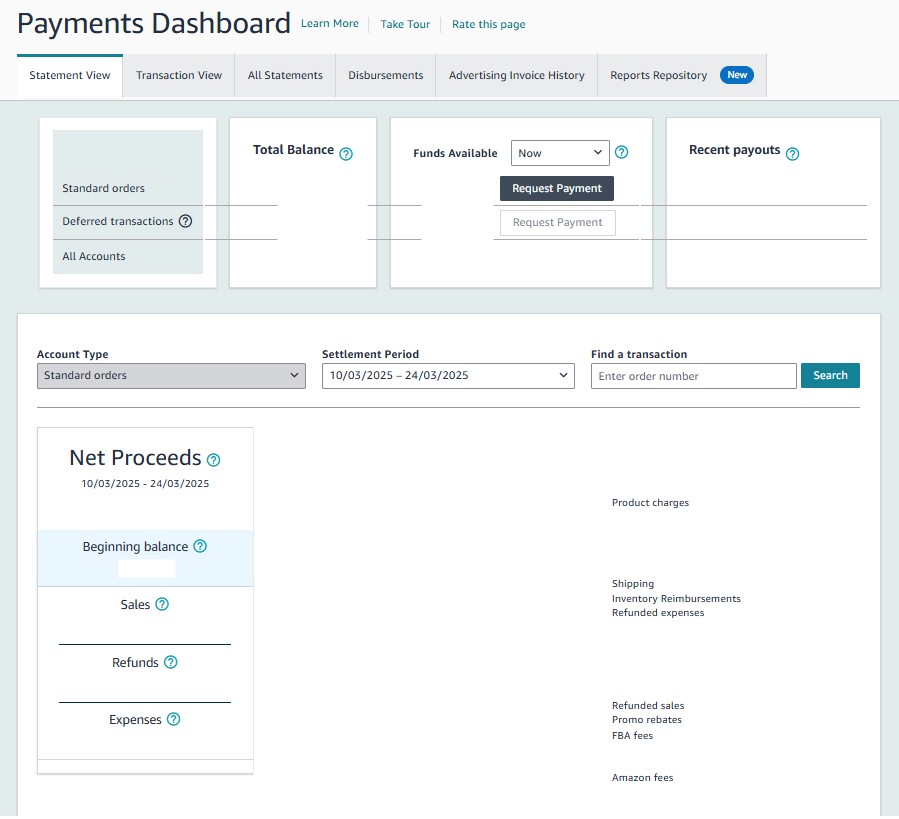Screen dimensions: 899x819
Task: Click help icon next to Expenses
Action: [x=173, y=720]
